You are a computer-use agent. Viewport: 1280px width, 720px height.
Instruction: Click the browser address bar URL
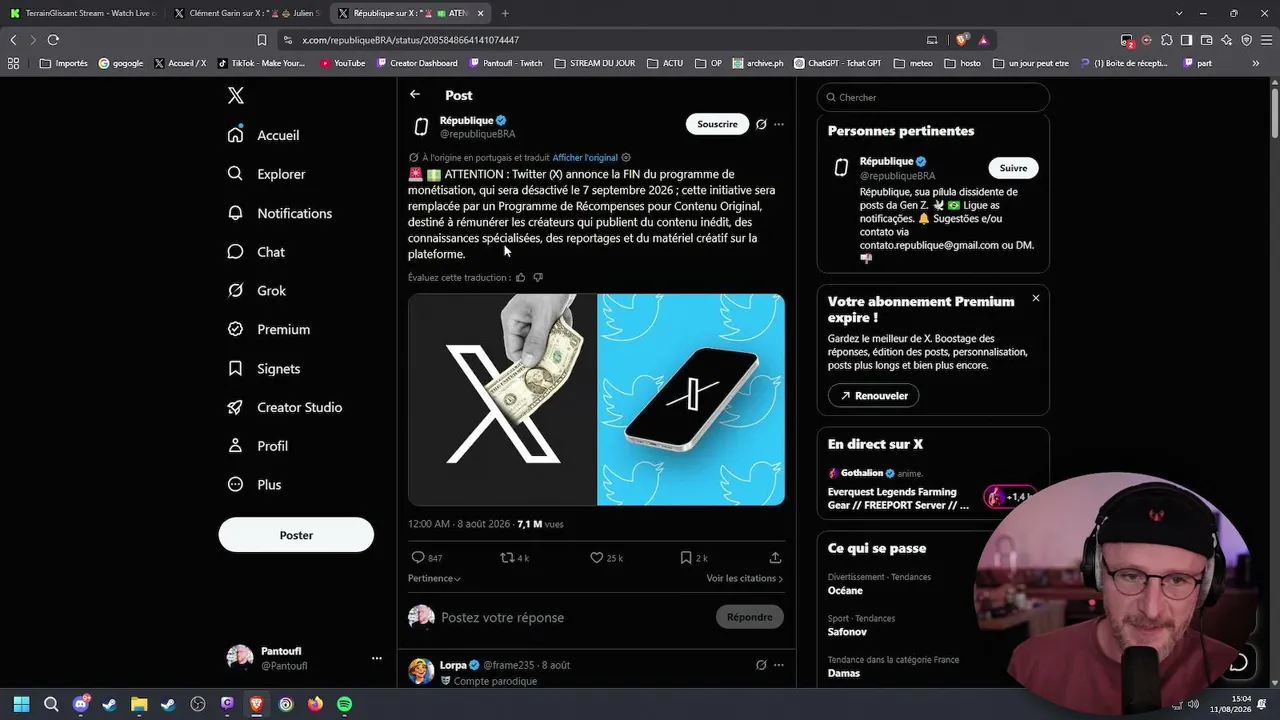(410, 40)
